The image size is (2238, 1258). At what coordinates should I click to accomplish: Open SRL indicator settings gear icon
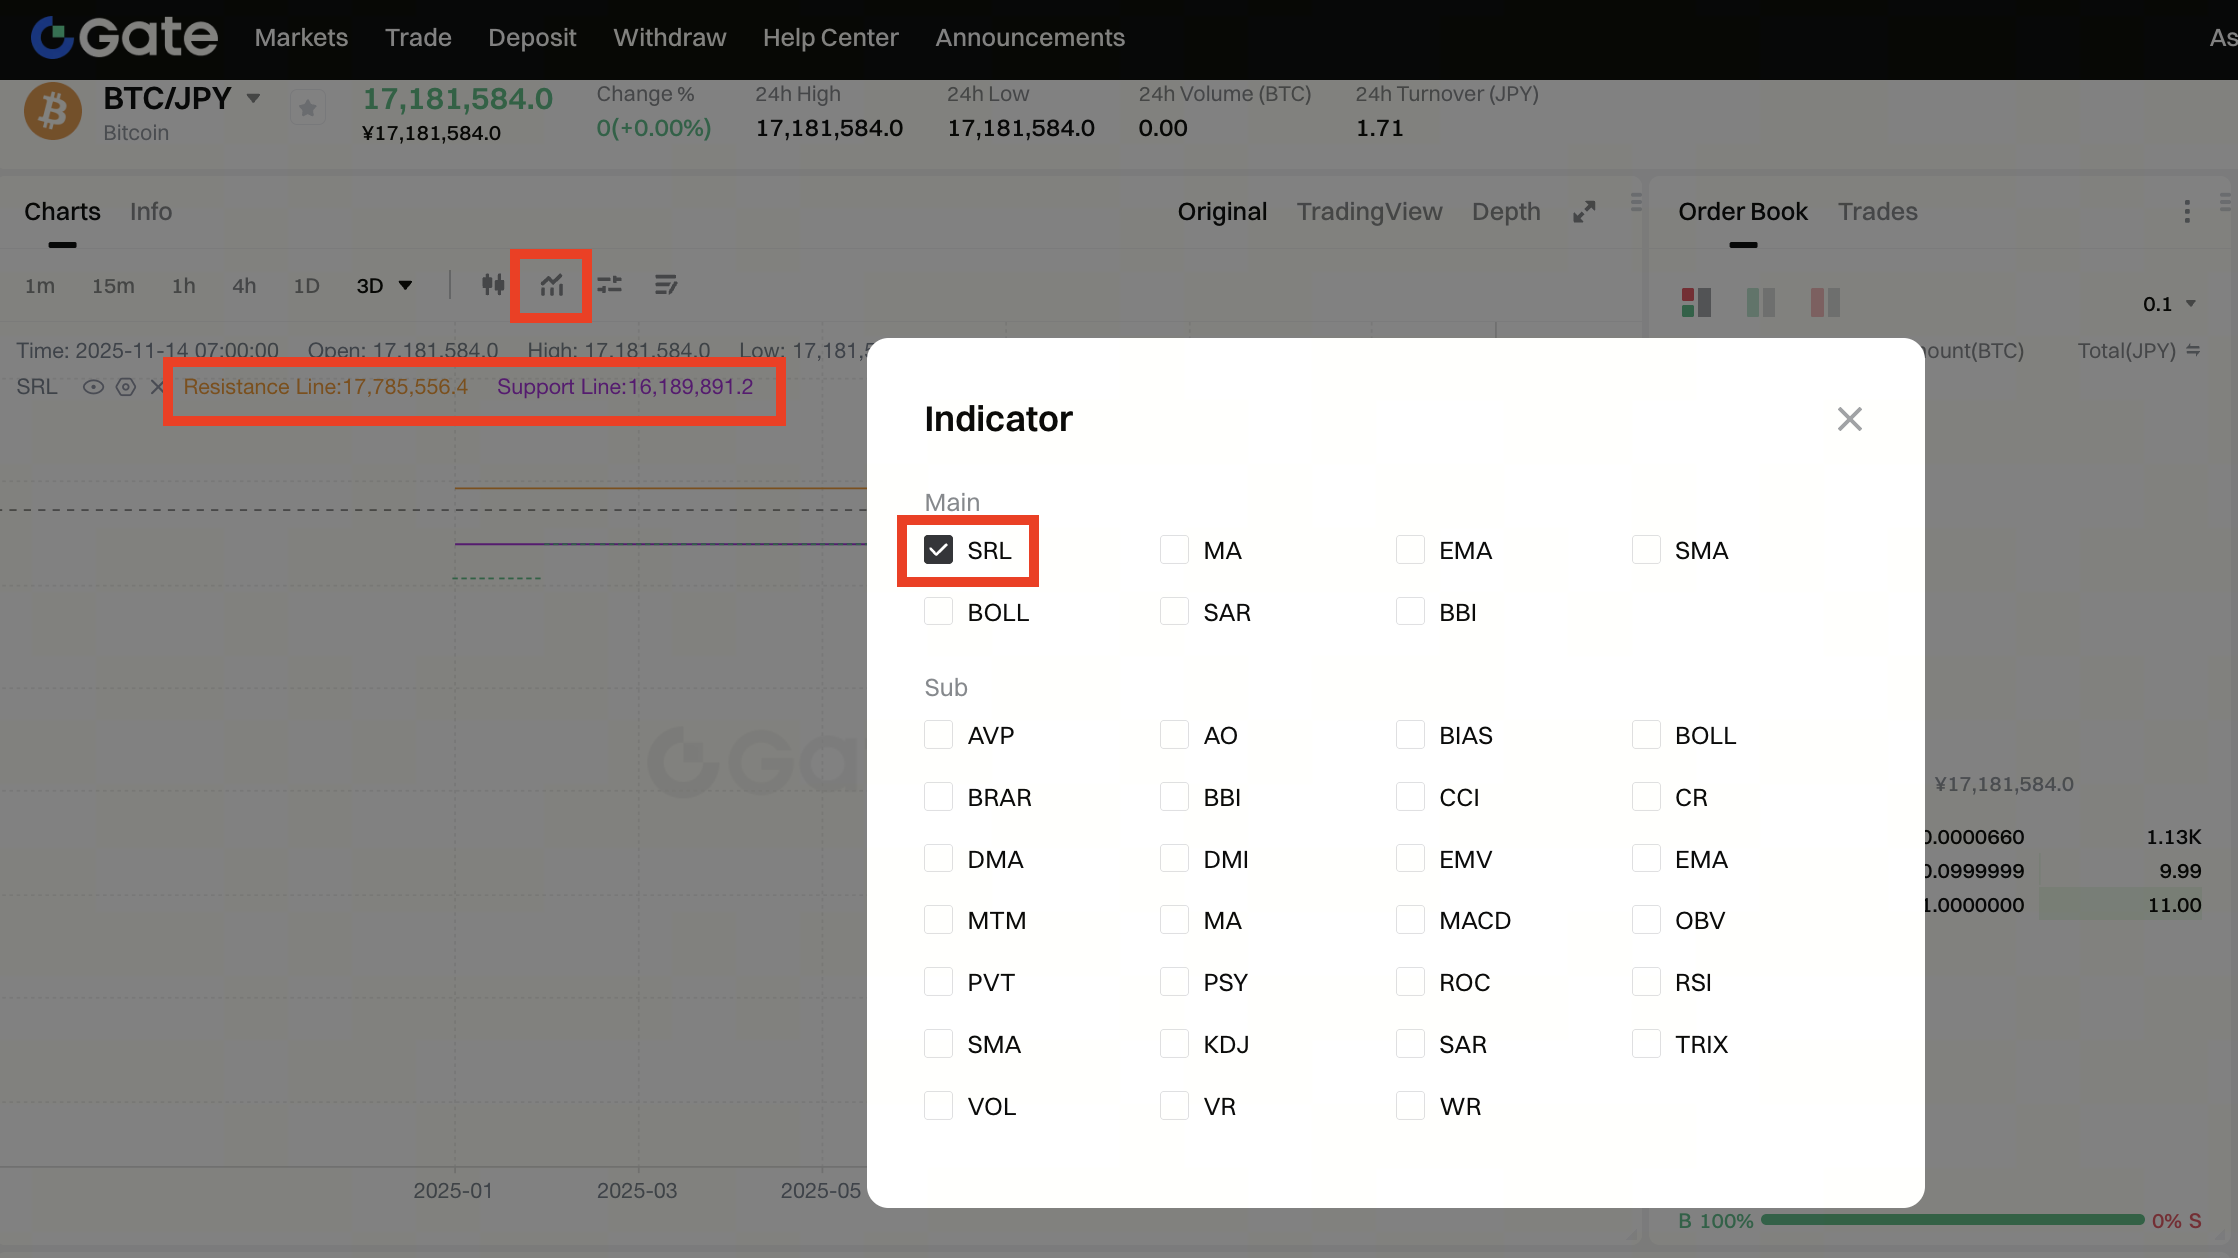(126, 387)
